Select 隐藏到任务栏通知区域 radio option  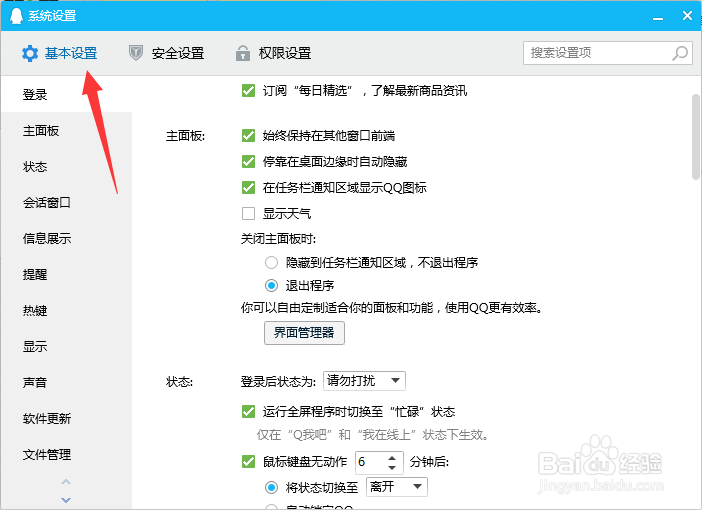click(271, 262)
